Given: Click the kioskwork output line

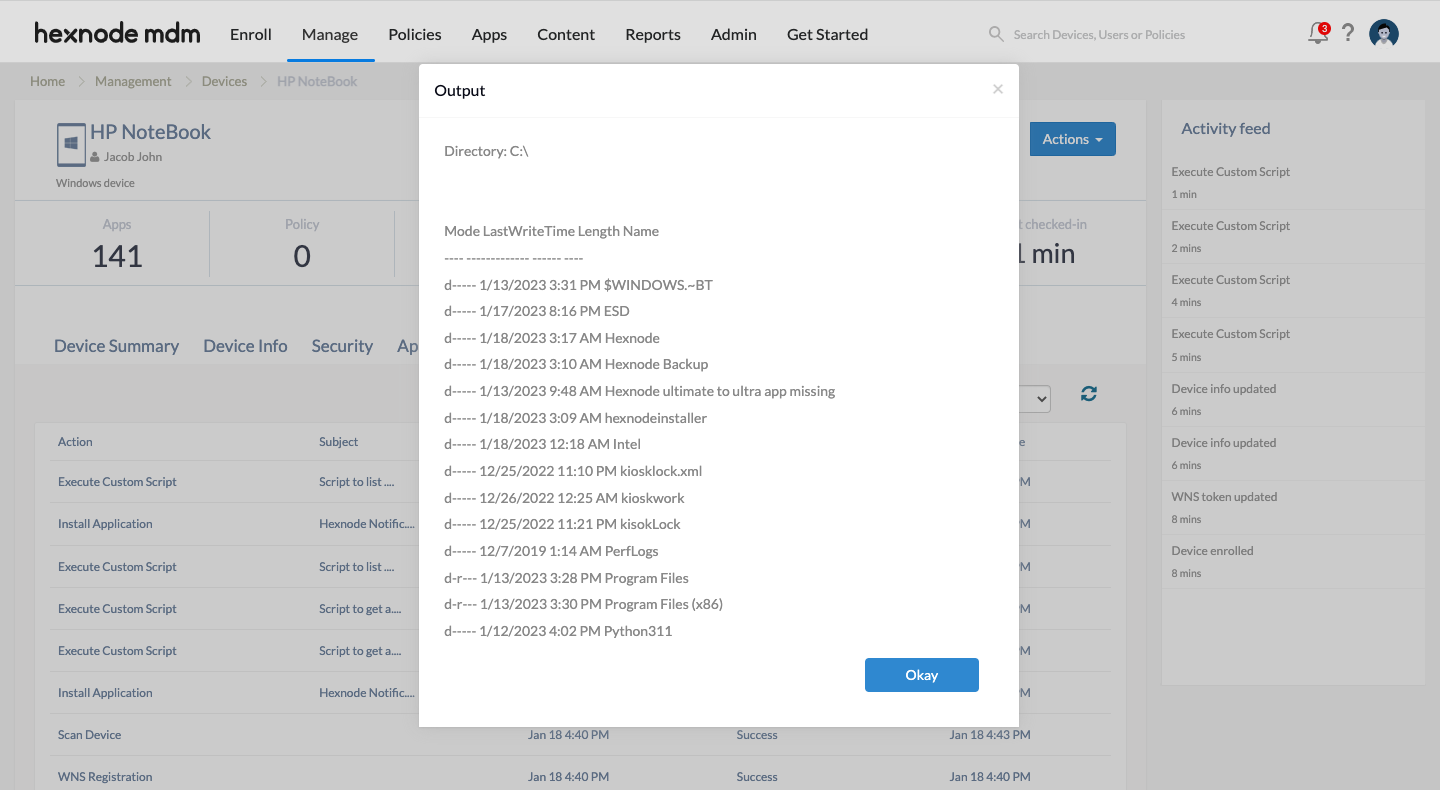Looking at the screenshot, I should [x=564, y=498].
